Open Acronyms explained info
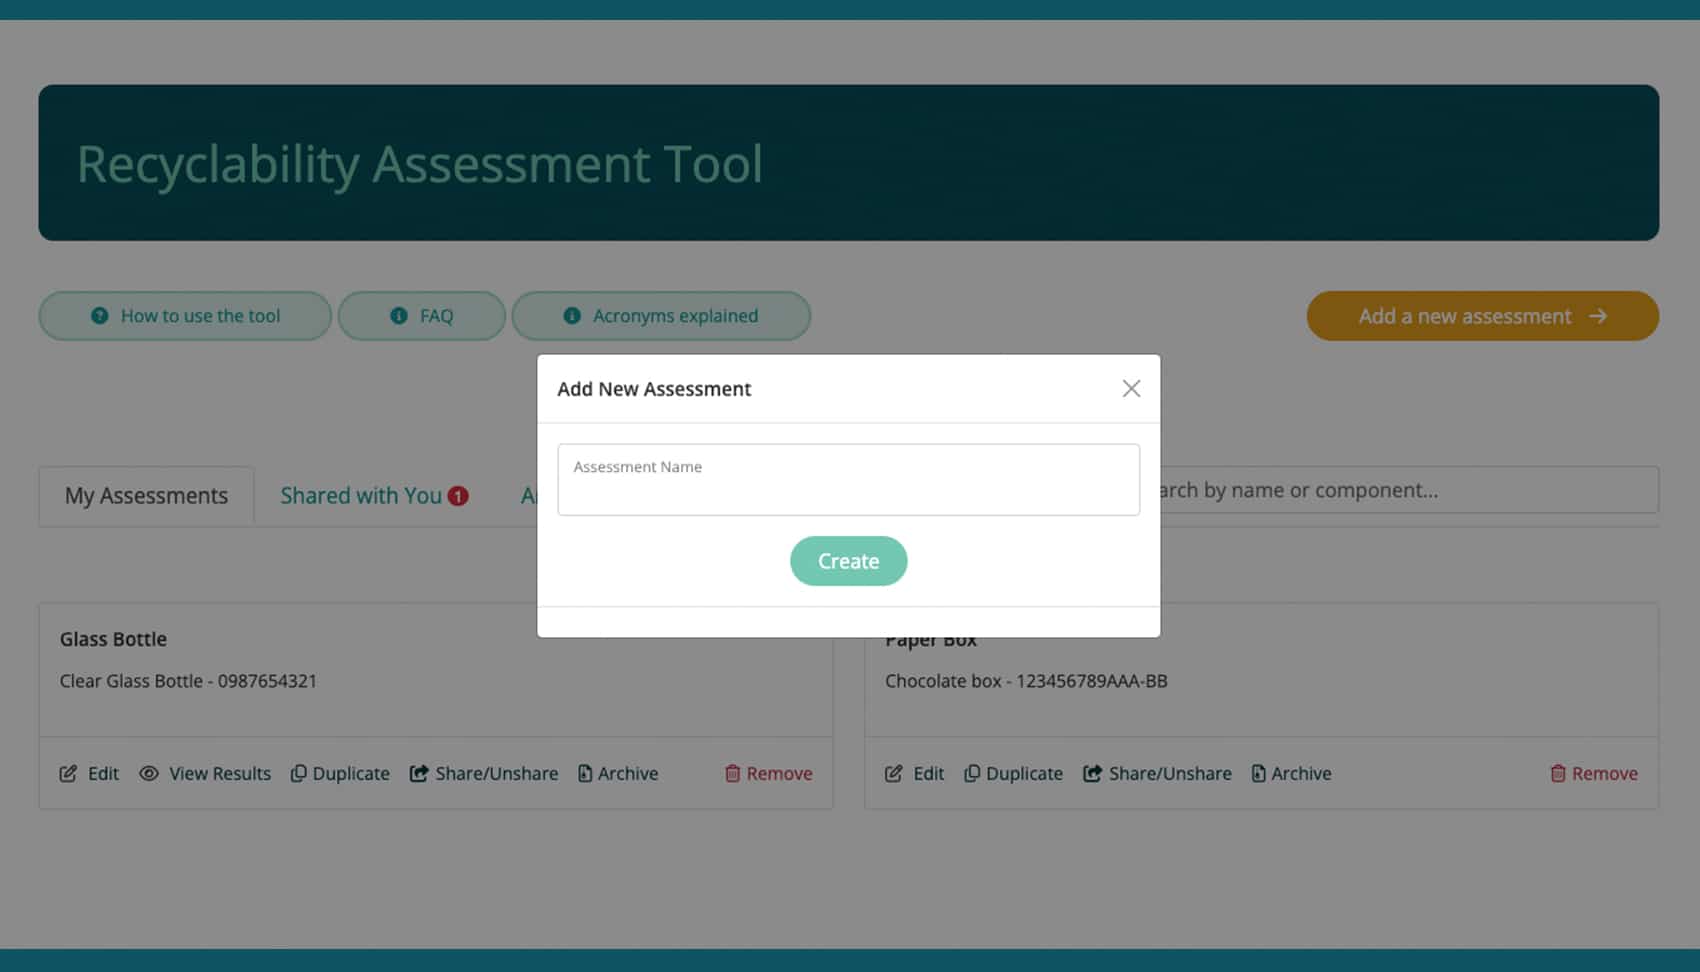Screen dimensions: 1700x972 click(661, 316)
